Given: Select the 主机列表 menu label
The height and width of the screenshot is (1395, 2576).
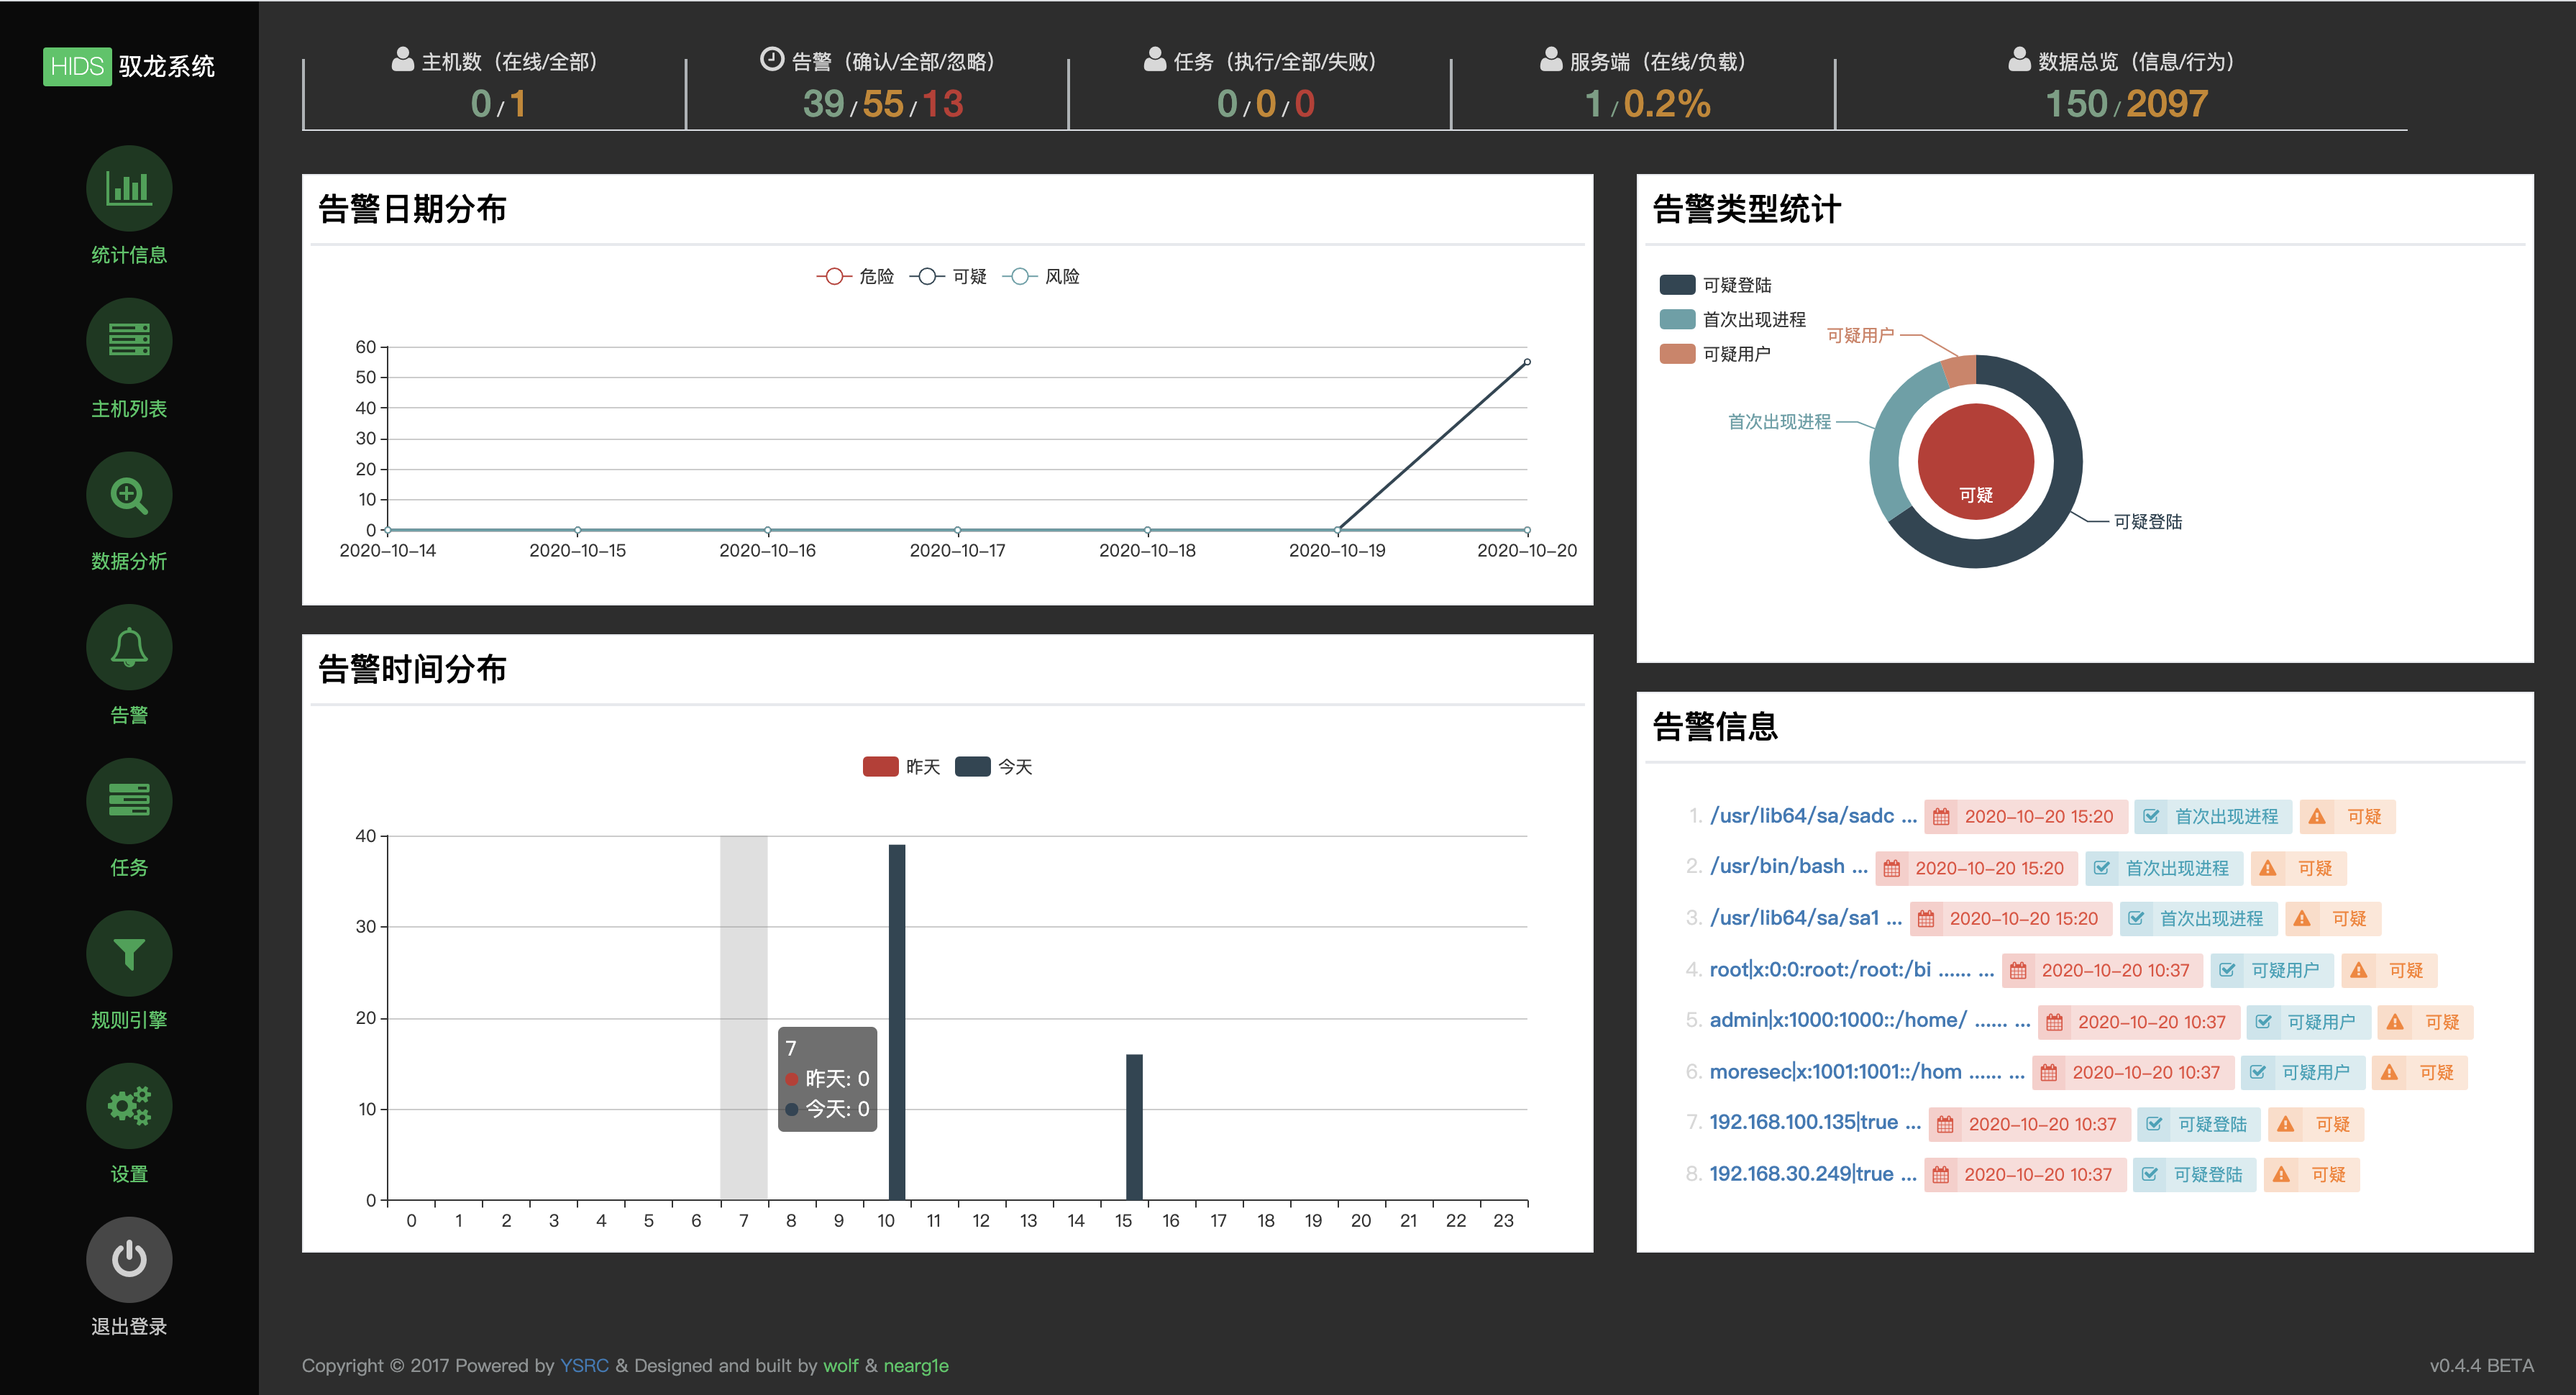Looking at the screenshot, I should coord(129,408).
